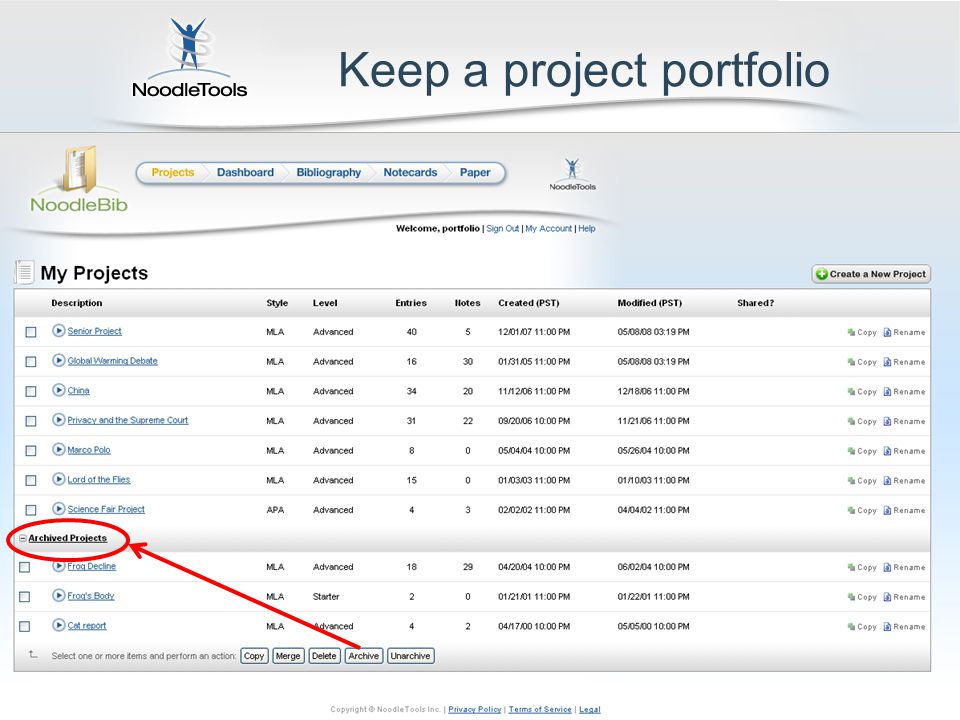Open the My Account link

tap(549, 228)
